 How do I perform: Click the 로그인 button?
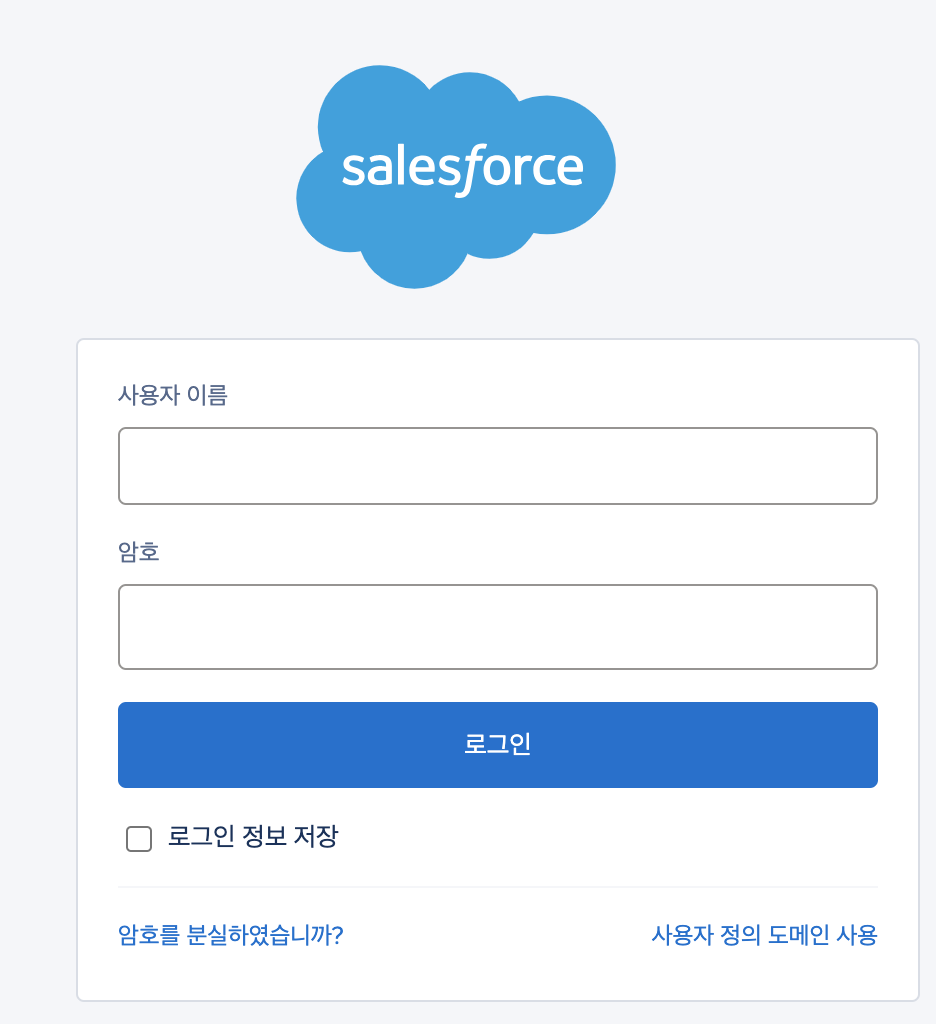497,744
